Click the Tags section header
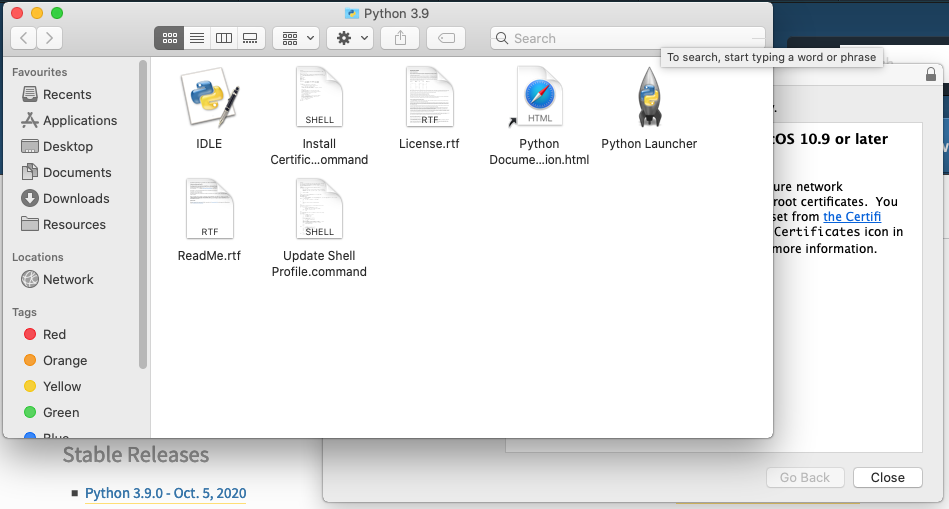The height and width of the screenshot is (509, 949). coord(24,312)
